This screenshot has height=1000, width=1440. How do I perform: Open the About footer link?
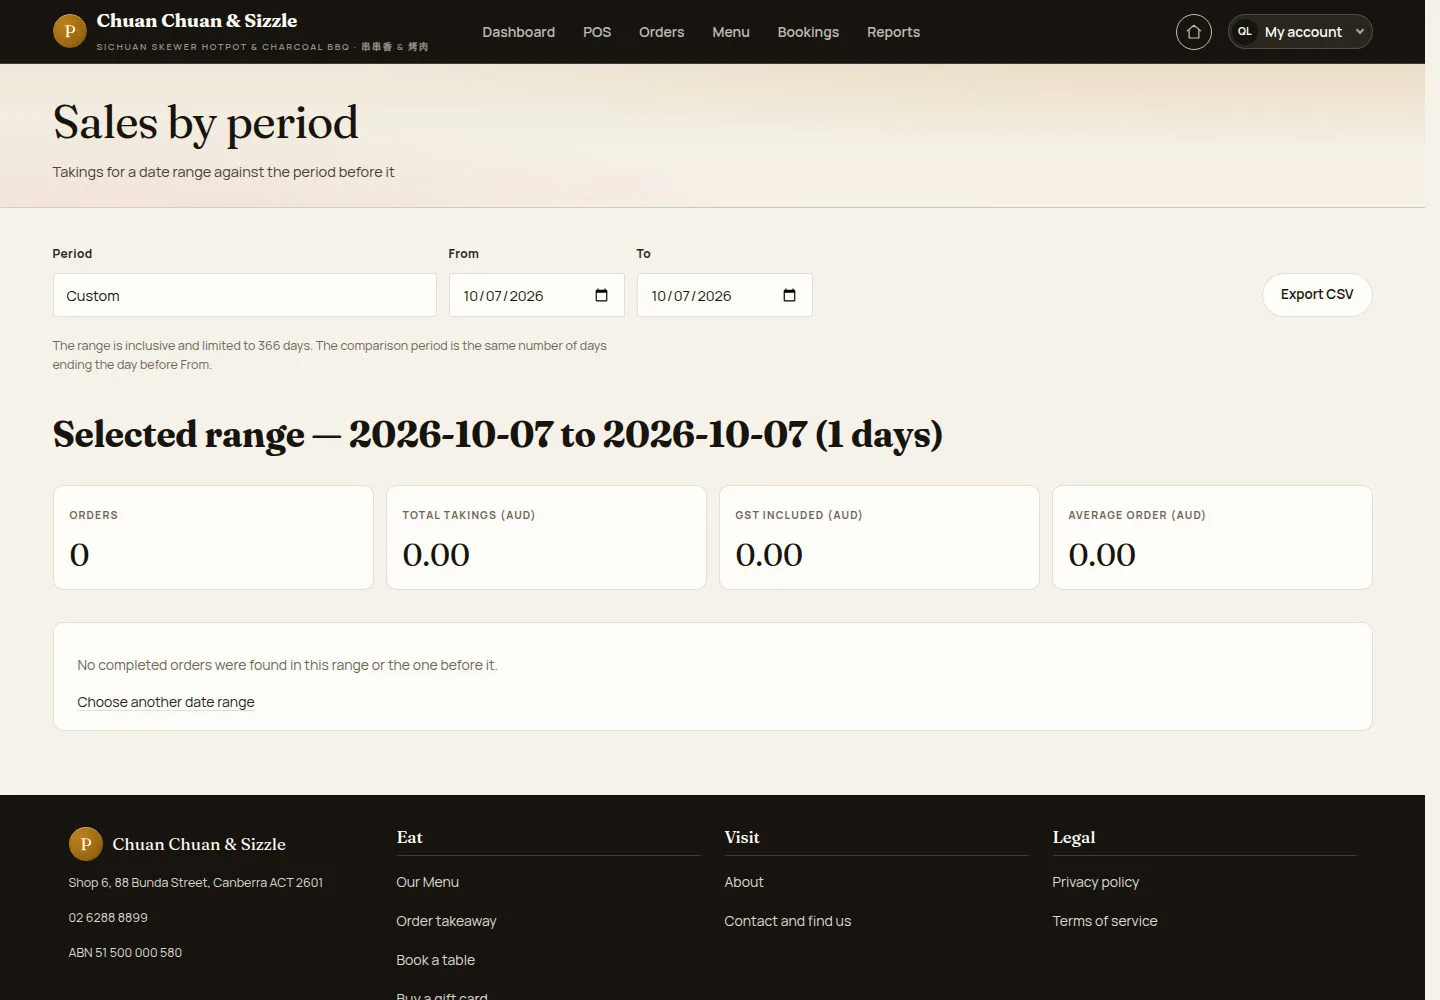click(x=744, y=882)
